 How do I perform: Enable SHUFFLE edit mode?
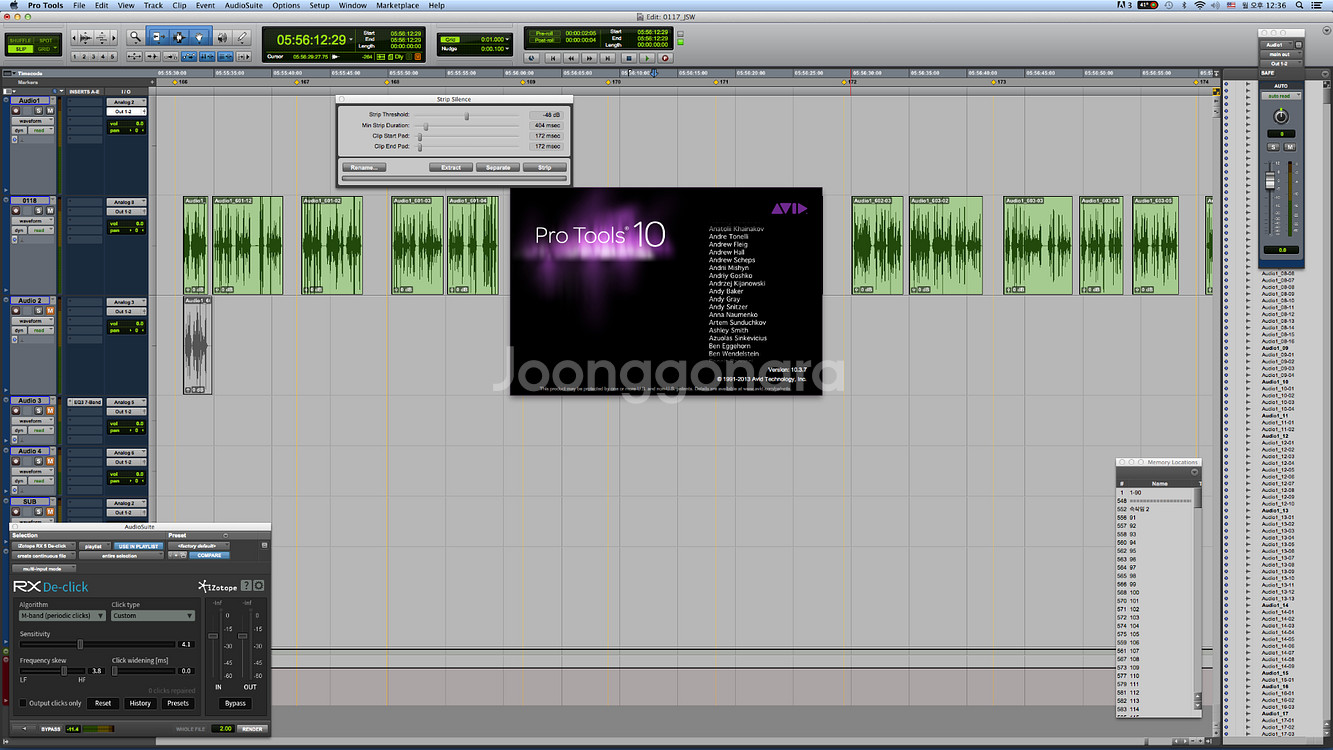point(21,40)
